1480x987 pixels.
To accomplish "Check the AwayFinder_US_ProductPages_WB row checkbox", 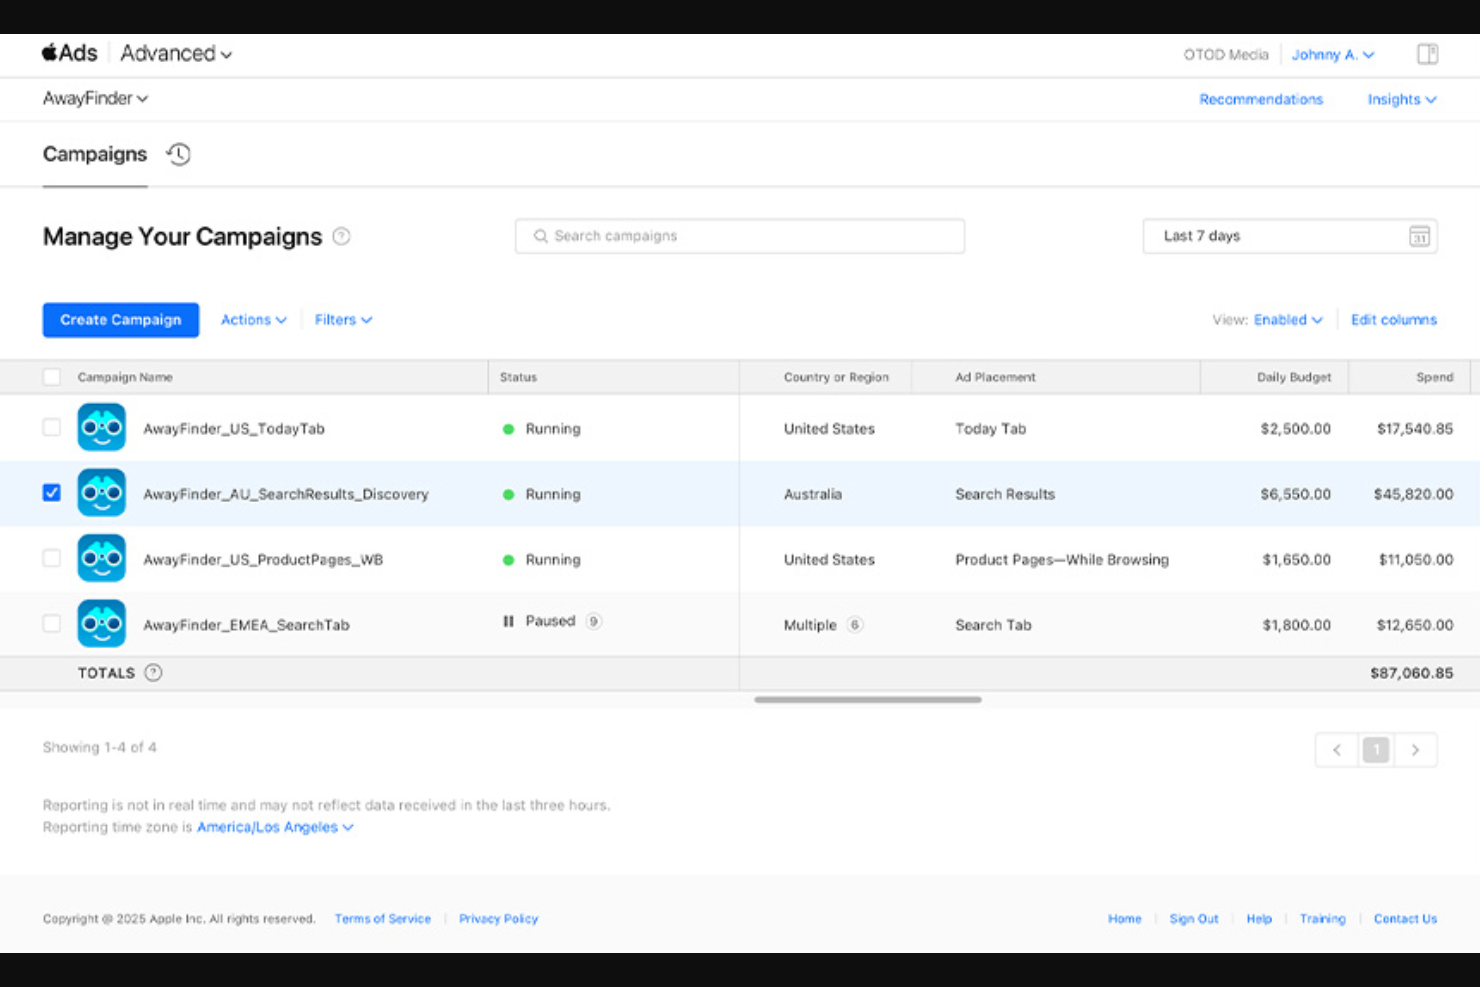I will tap(52, 558).
